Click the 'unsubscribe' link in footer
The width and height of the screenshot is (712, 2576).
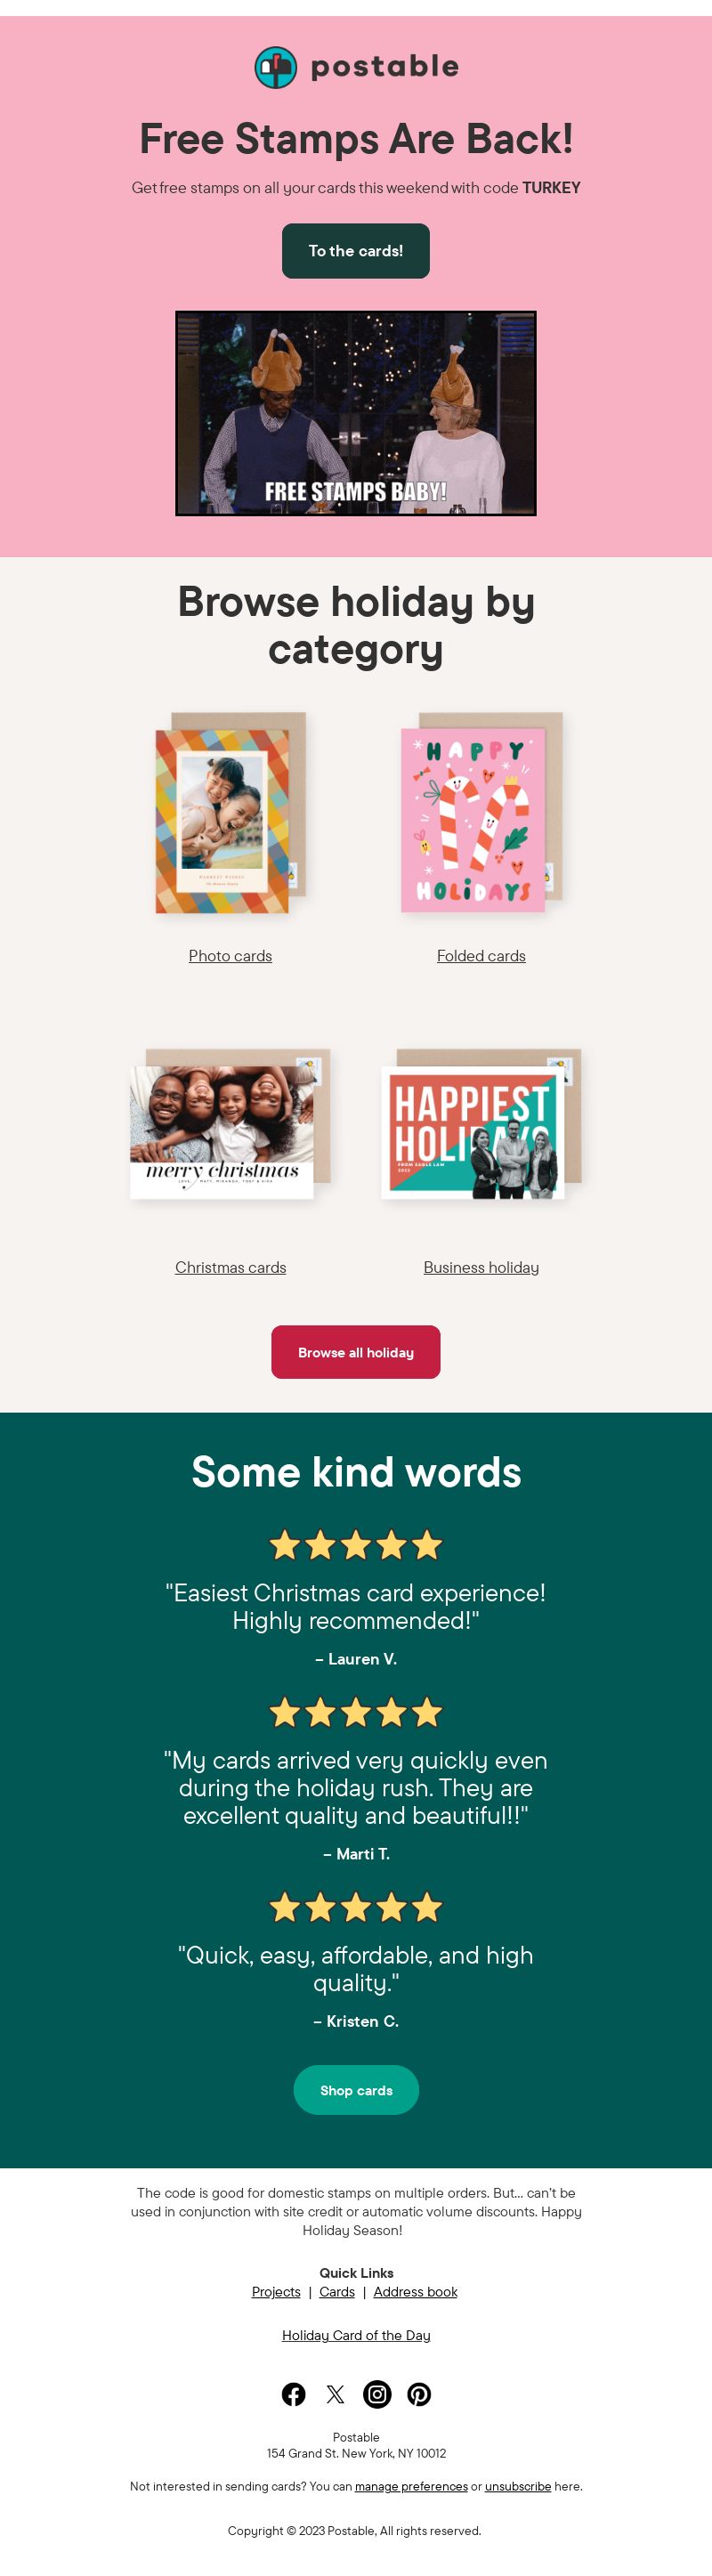[x=518, y=2486]
